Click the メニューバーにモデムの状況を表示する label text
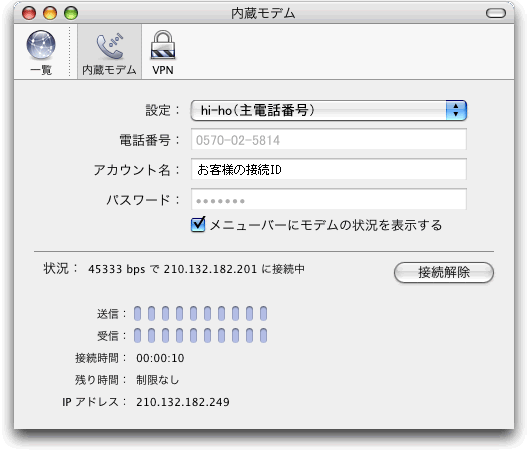 point(326,225)
